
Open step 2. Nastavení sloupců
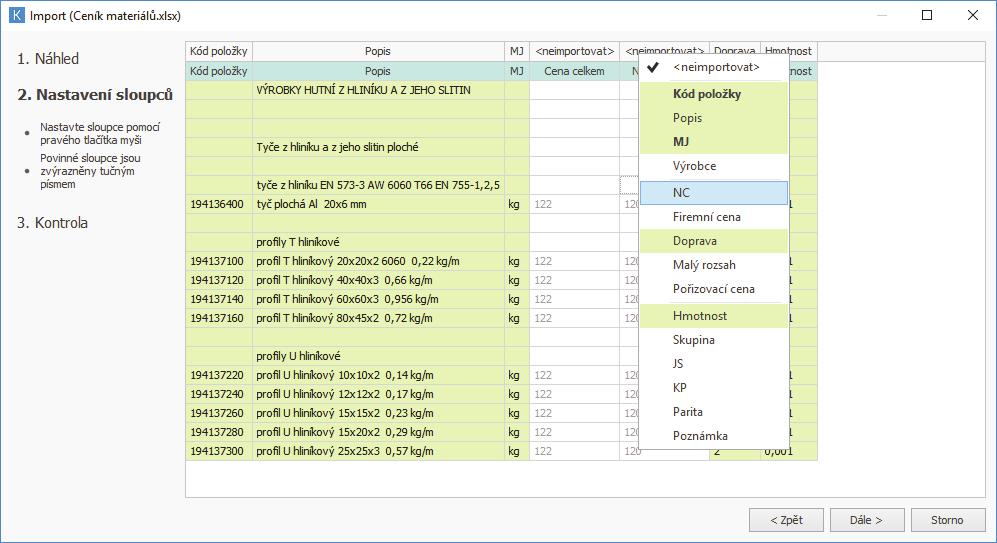95,95
